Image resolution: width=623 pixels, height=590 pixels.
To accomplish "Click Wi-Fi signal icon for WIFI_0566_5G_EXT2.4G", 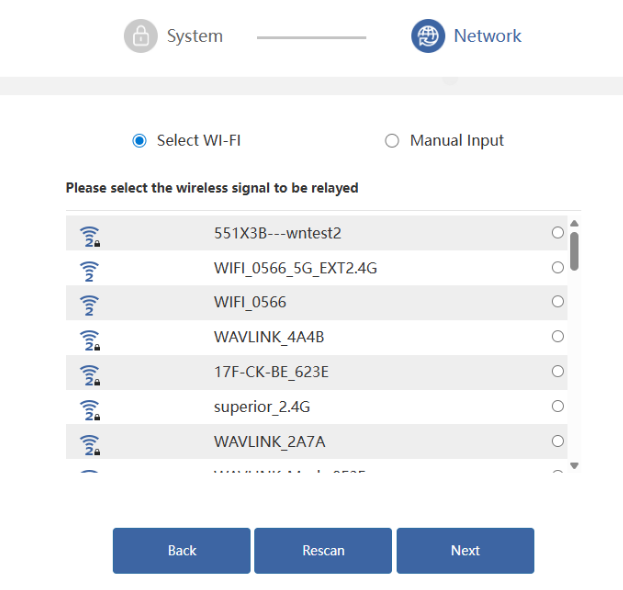I will click(x=89, y=272).
